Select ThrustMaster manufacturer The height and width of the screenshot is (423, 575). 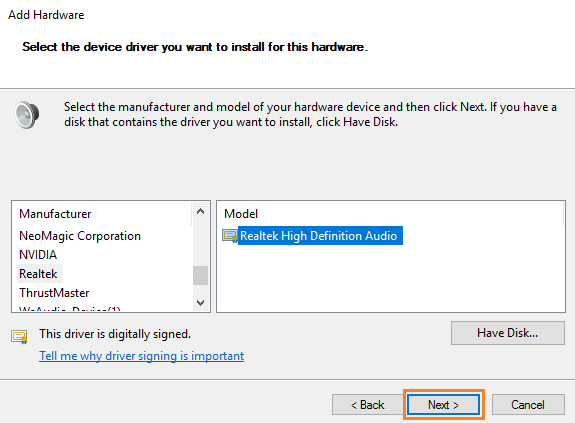click(54, 293)
